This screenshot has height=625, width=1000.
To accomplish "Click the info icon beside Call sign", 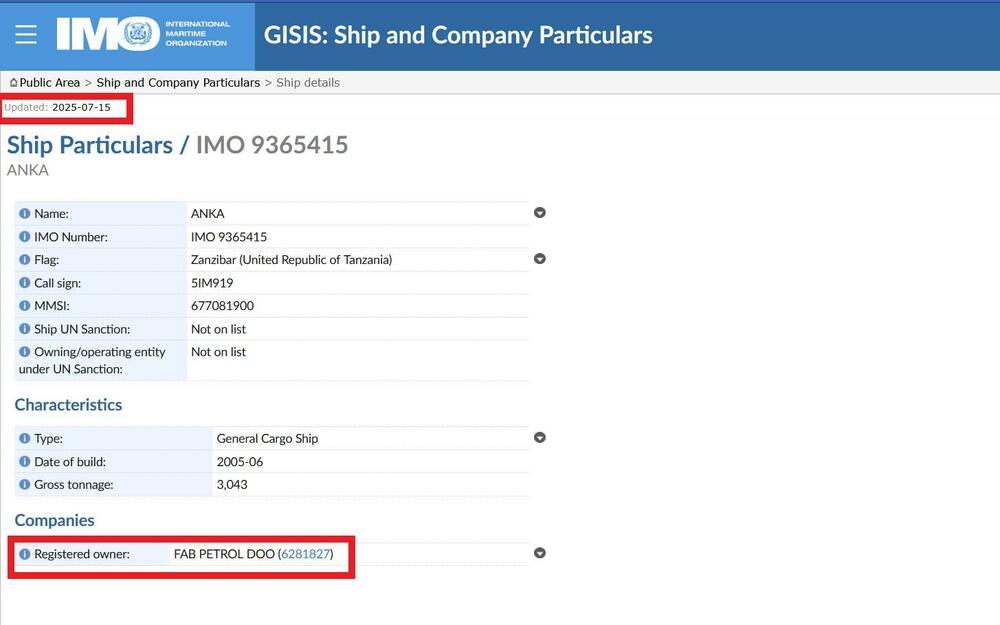I will coord(25,283).
